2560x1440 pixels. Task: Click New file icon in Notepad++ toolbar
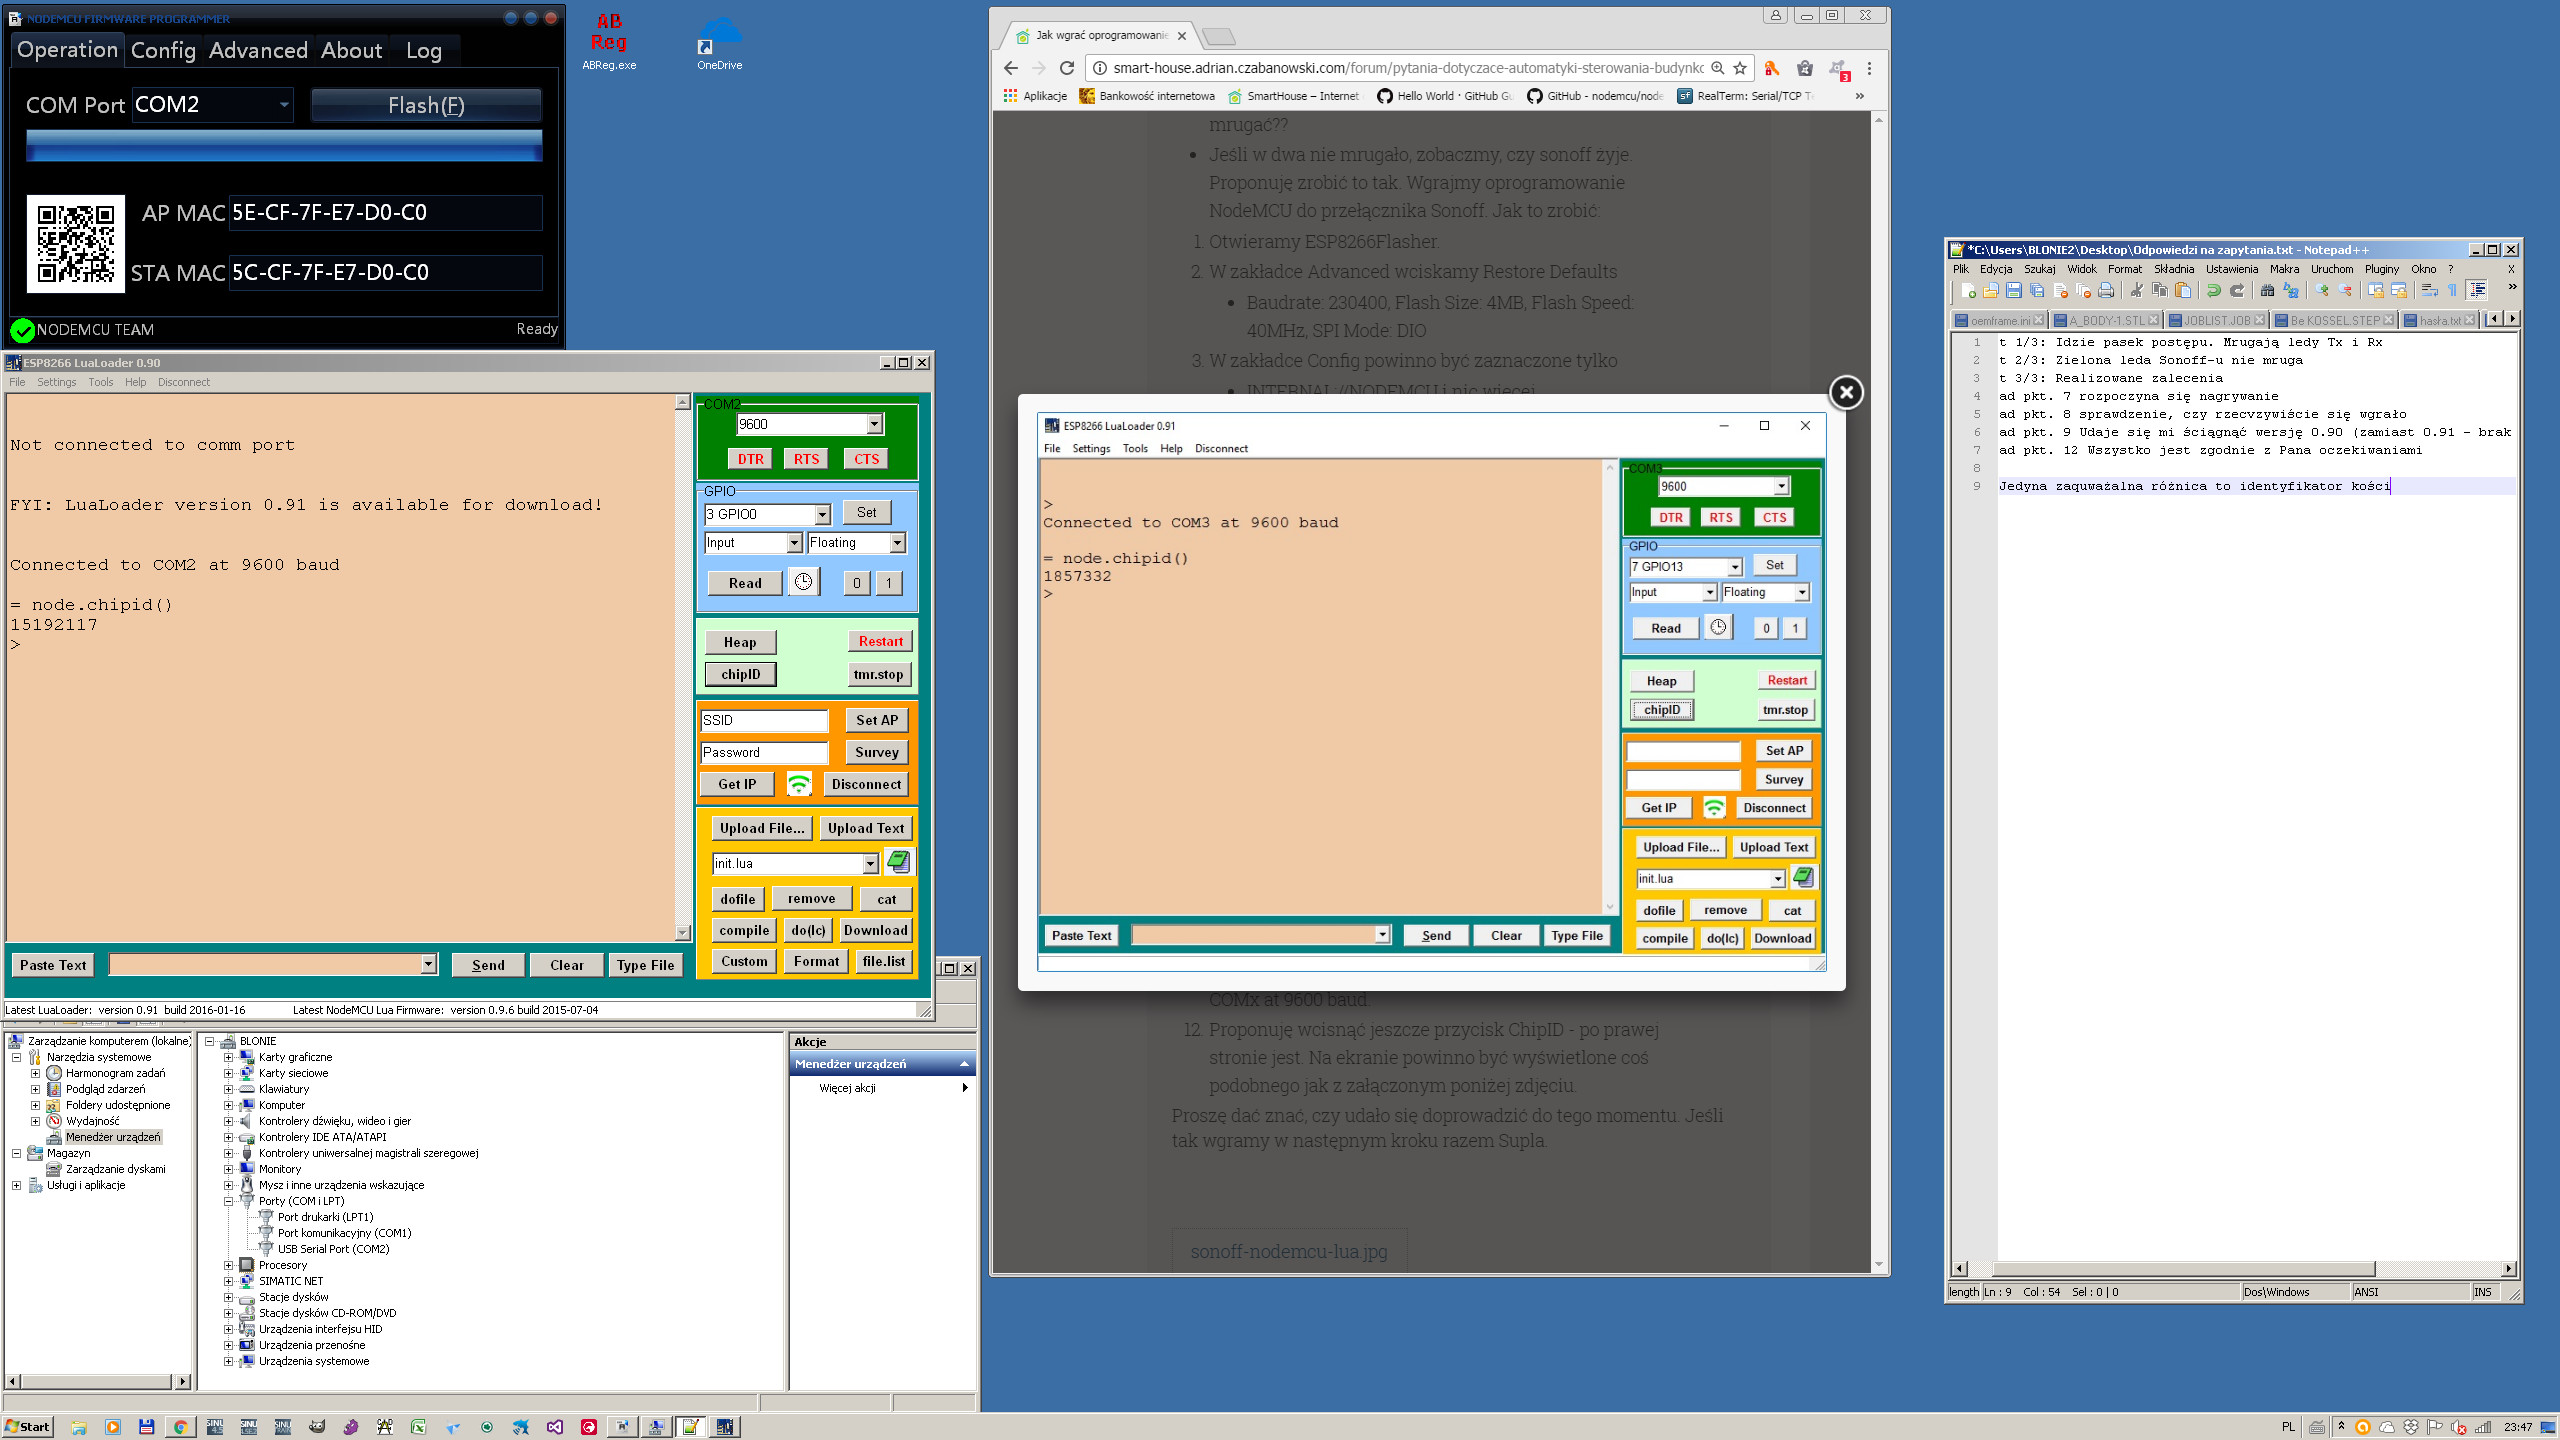pyautogui.click(x=1968, y=290)
